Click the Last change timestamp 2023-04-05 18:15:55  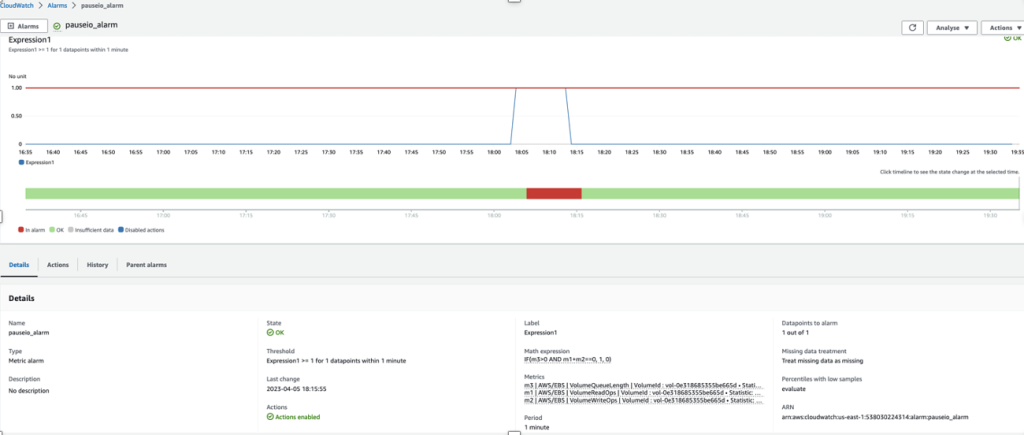coord(296,388)
